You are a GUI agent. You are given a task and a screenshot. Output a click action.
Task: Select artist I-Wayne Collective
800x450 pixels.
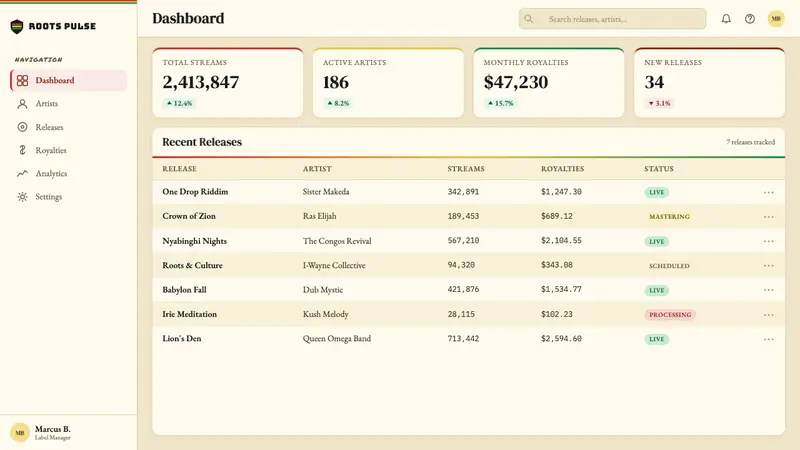[x=334, y=265]
